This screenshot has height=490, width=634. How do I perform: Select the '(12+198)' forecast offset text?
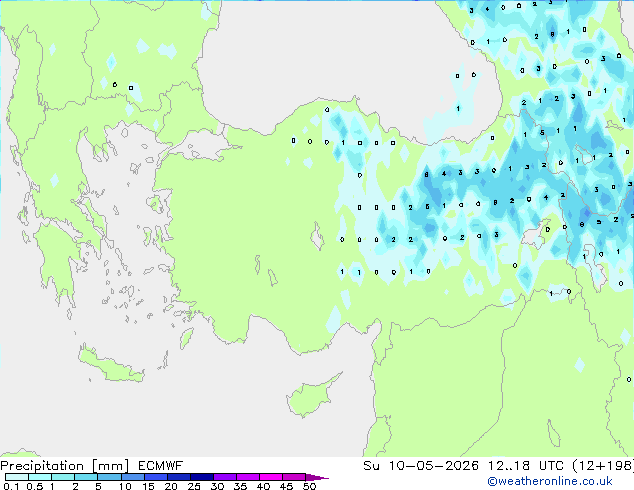603,466
